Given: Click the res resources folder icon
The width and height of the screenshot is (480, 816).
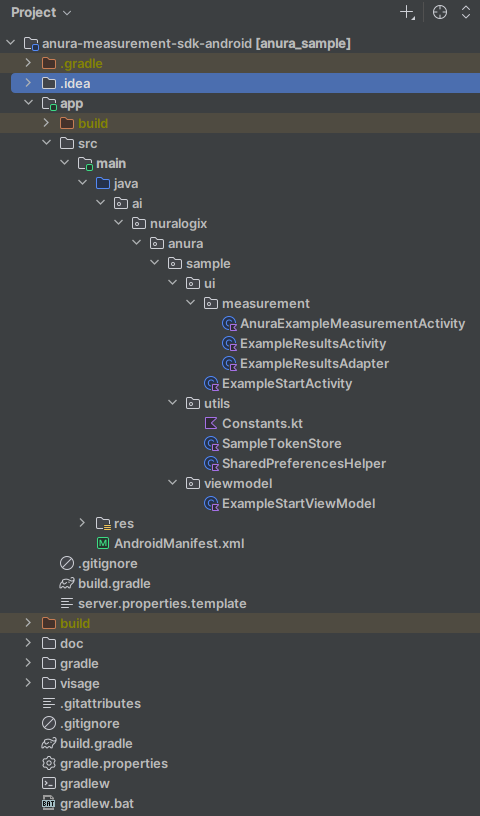Looking at the screenshot, I should pos(103,524).
